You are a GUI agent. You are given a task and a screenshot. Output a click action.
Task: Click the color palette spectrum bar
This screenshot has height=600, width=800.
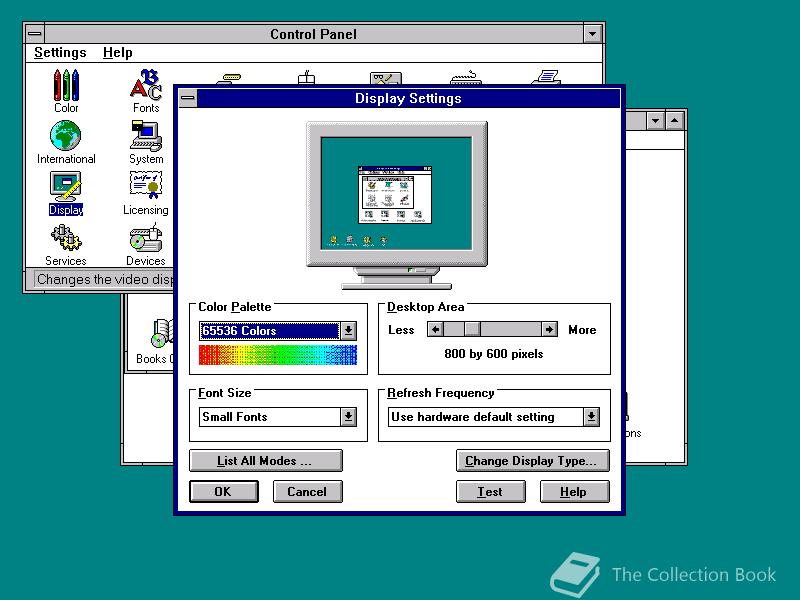[x=278, y=355]
